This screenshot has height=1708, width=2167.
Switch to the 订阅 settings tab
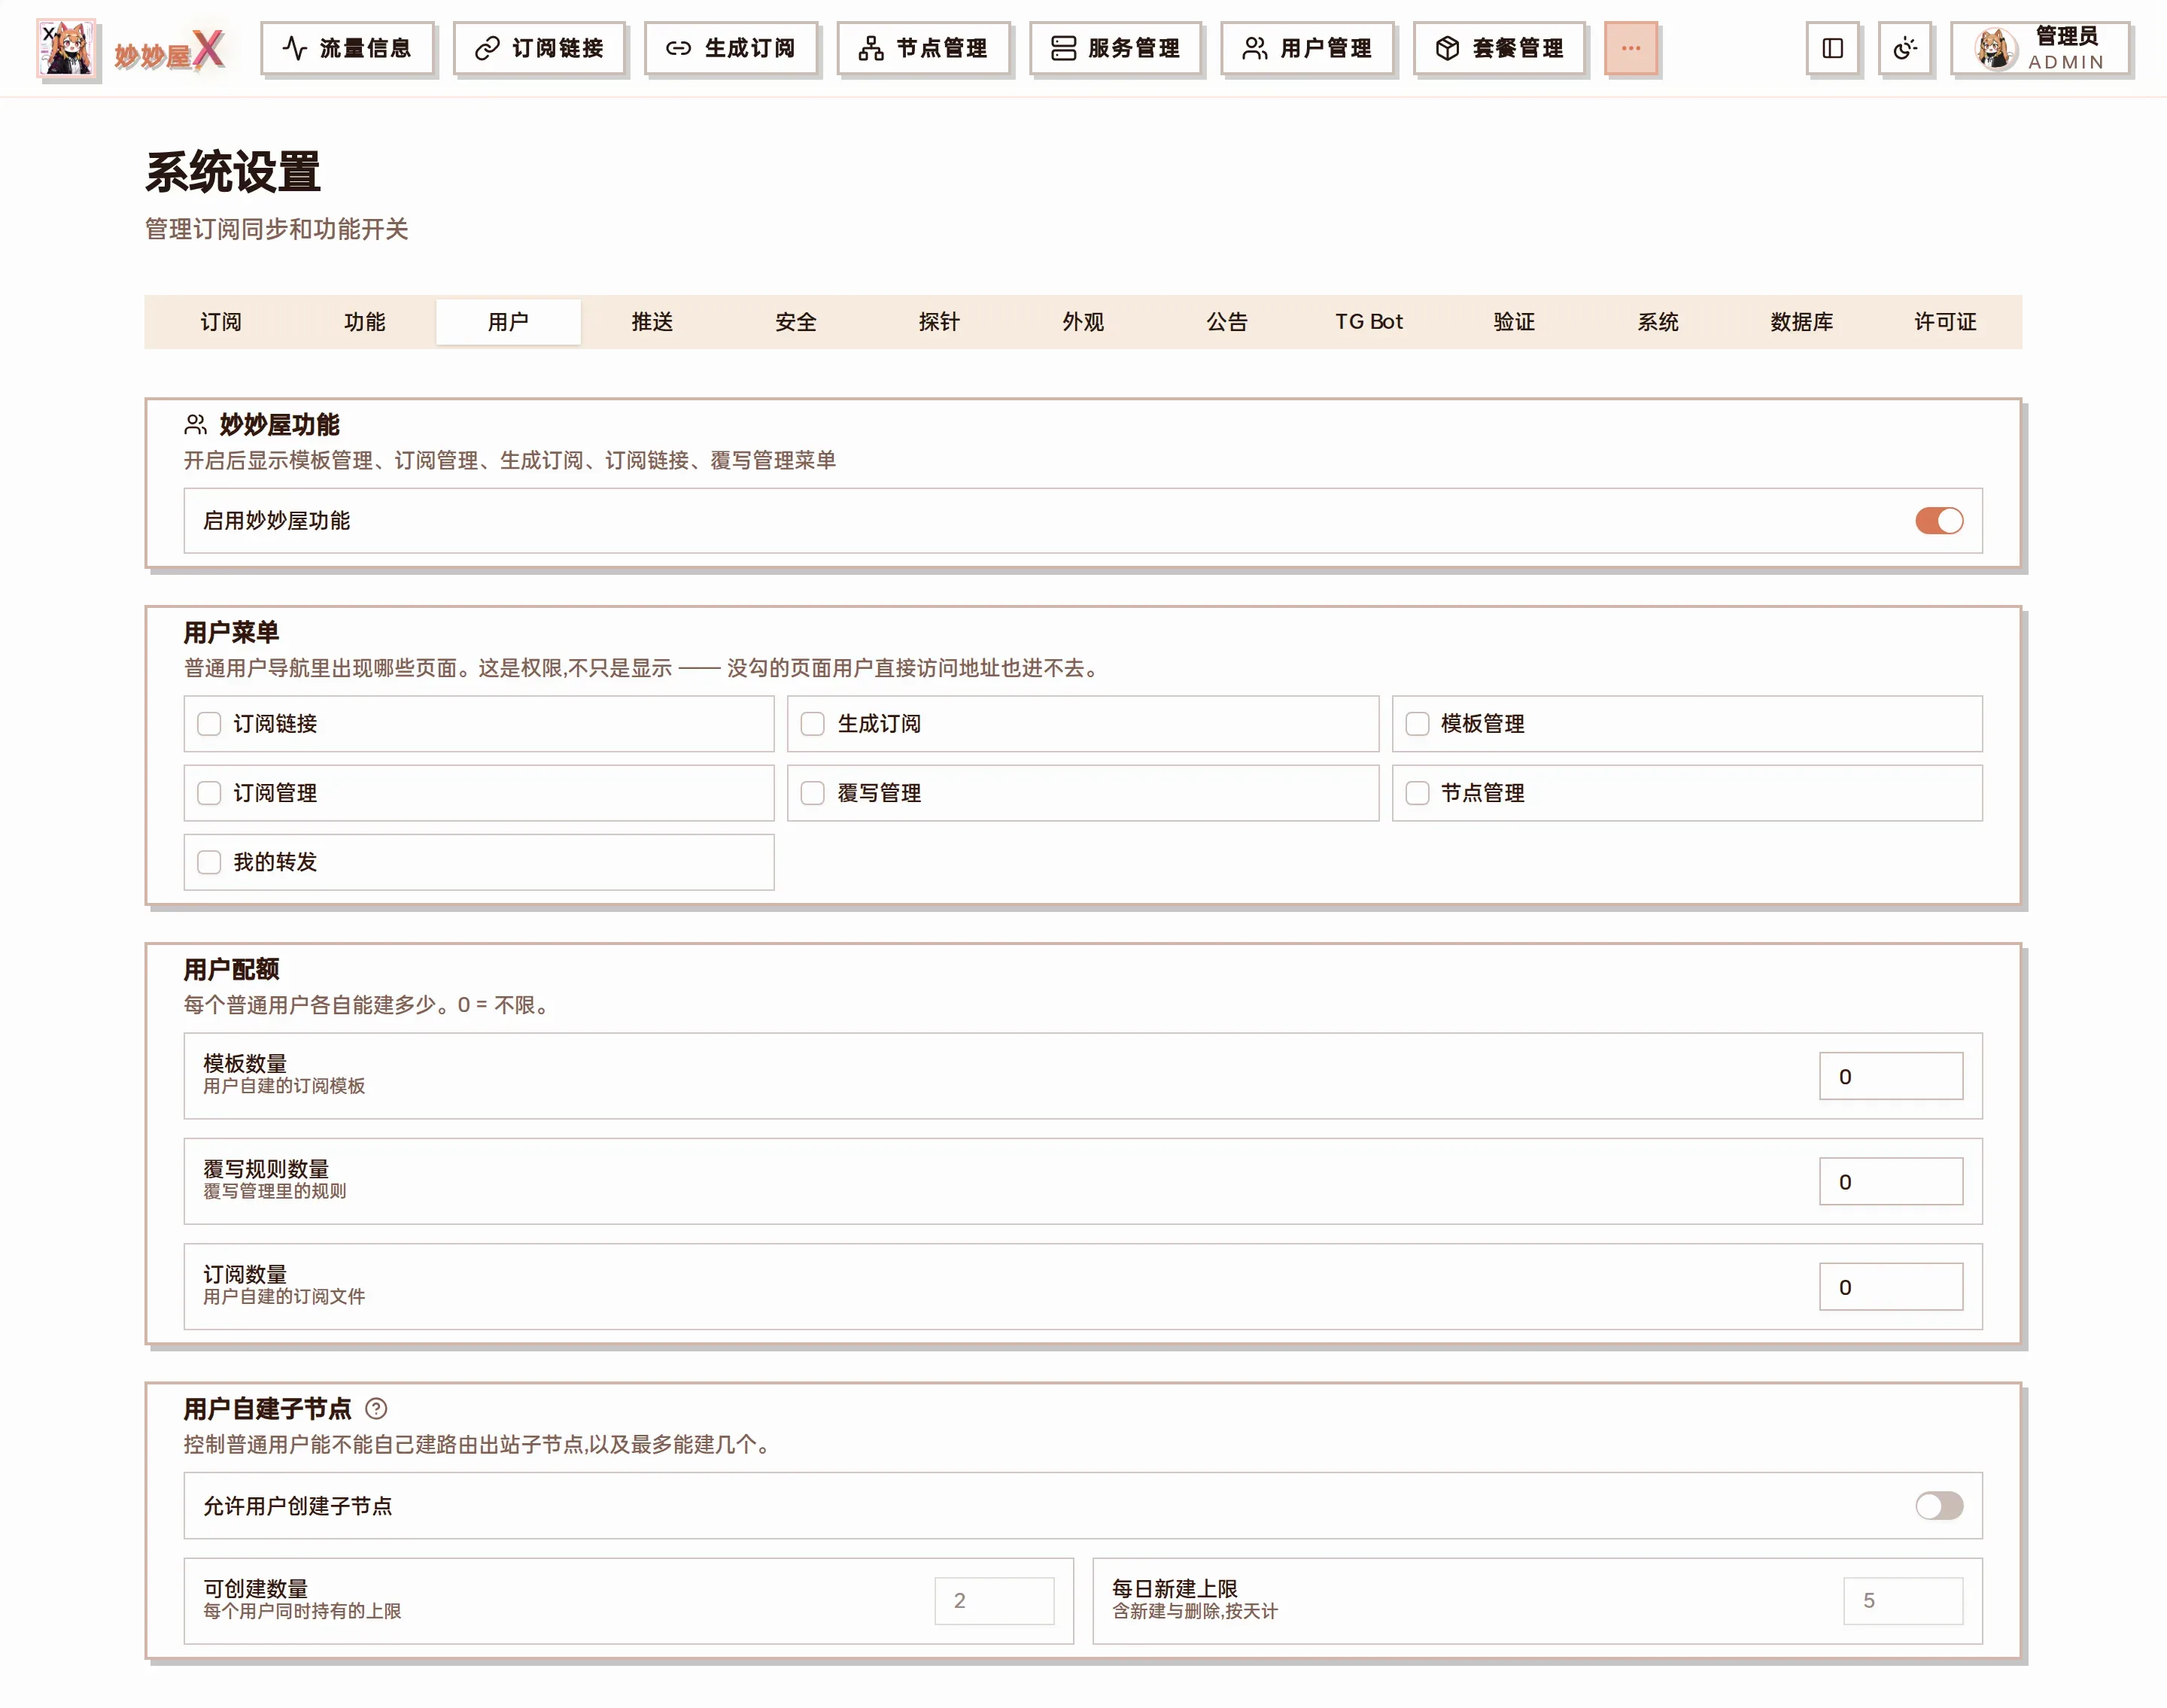point(220,322)
